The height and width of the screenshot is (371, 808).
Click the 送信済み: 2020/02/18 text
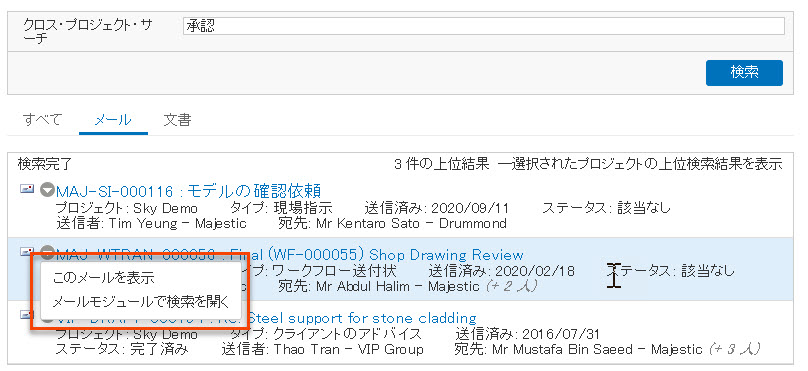click(x=501, y=271)
